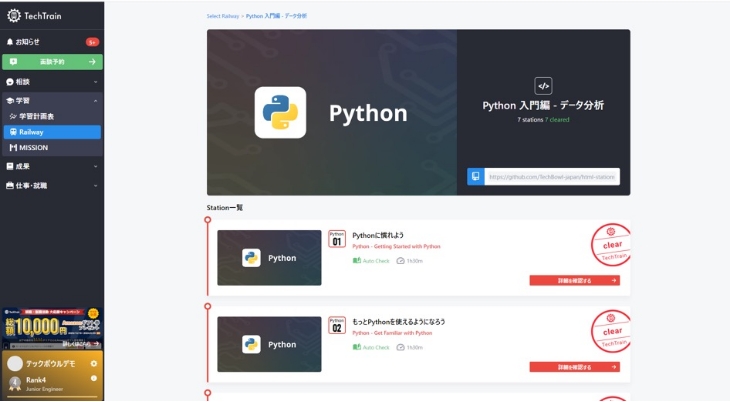Click the info icon beside Rank4
The height and width of the screenshot is (402, 730).
94,378
